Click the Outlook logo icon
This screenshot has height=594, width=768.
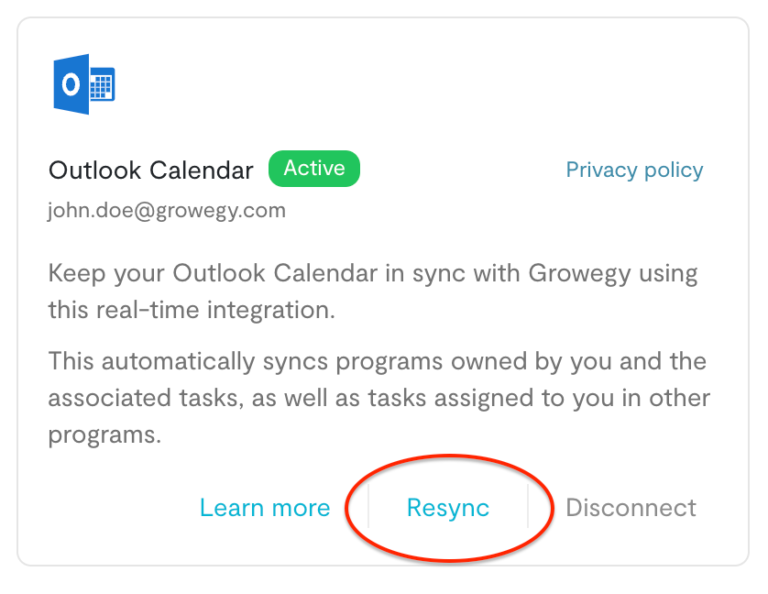84,84
